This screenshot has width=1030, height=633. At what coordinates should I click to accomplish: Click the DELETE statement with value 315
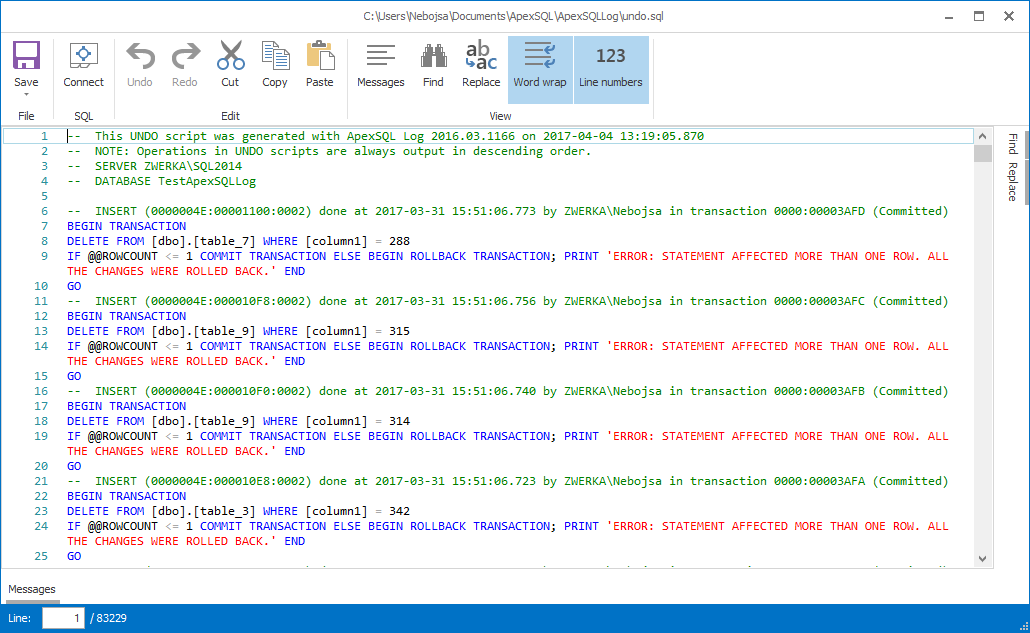click(x=238, y=331)
